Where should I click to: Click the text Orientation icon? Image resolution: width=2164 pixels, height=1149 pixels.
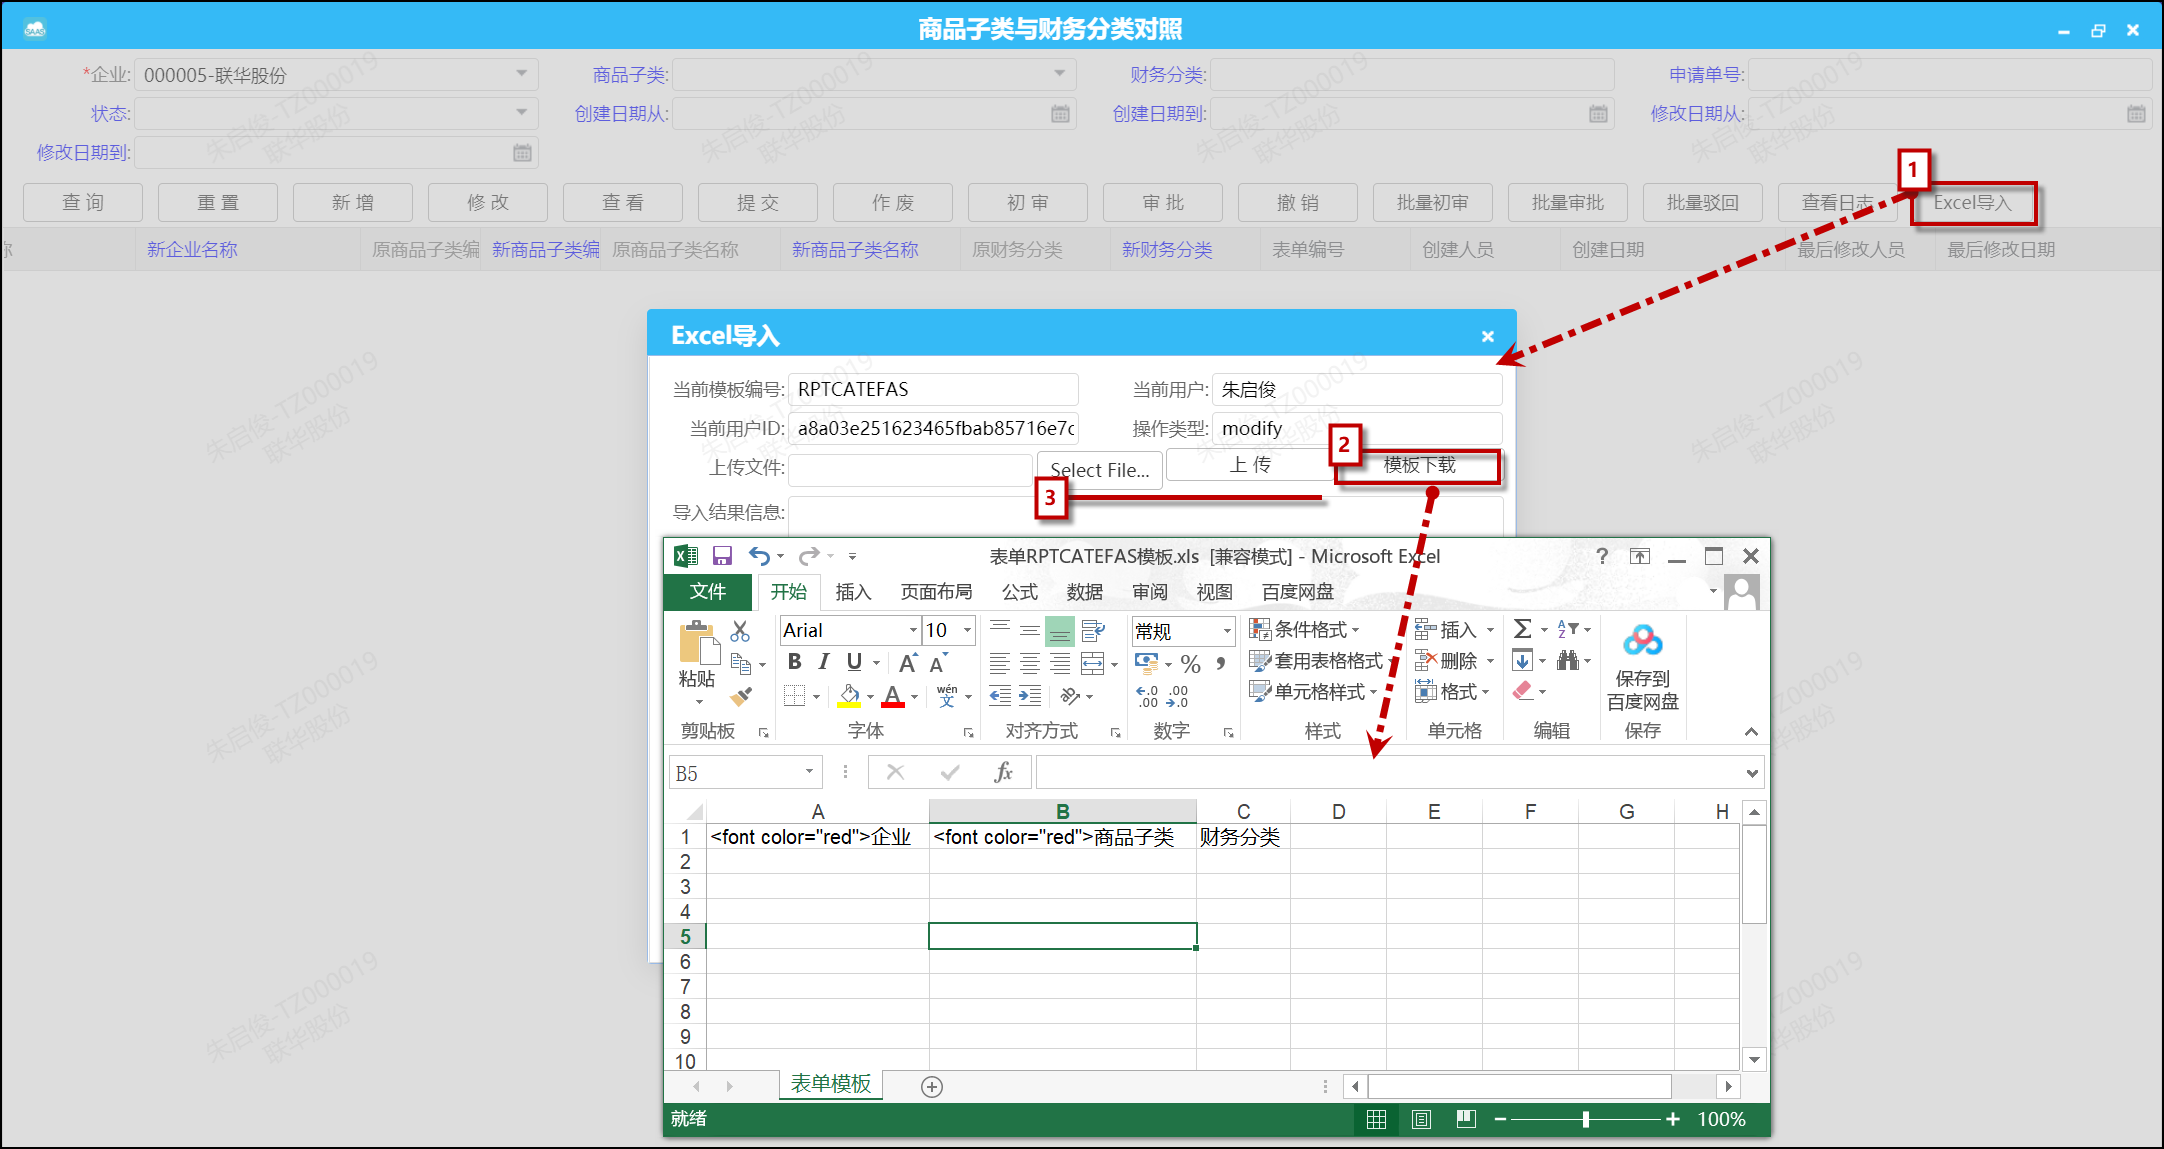tap(1071, 696)
